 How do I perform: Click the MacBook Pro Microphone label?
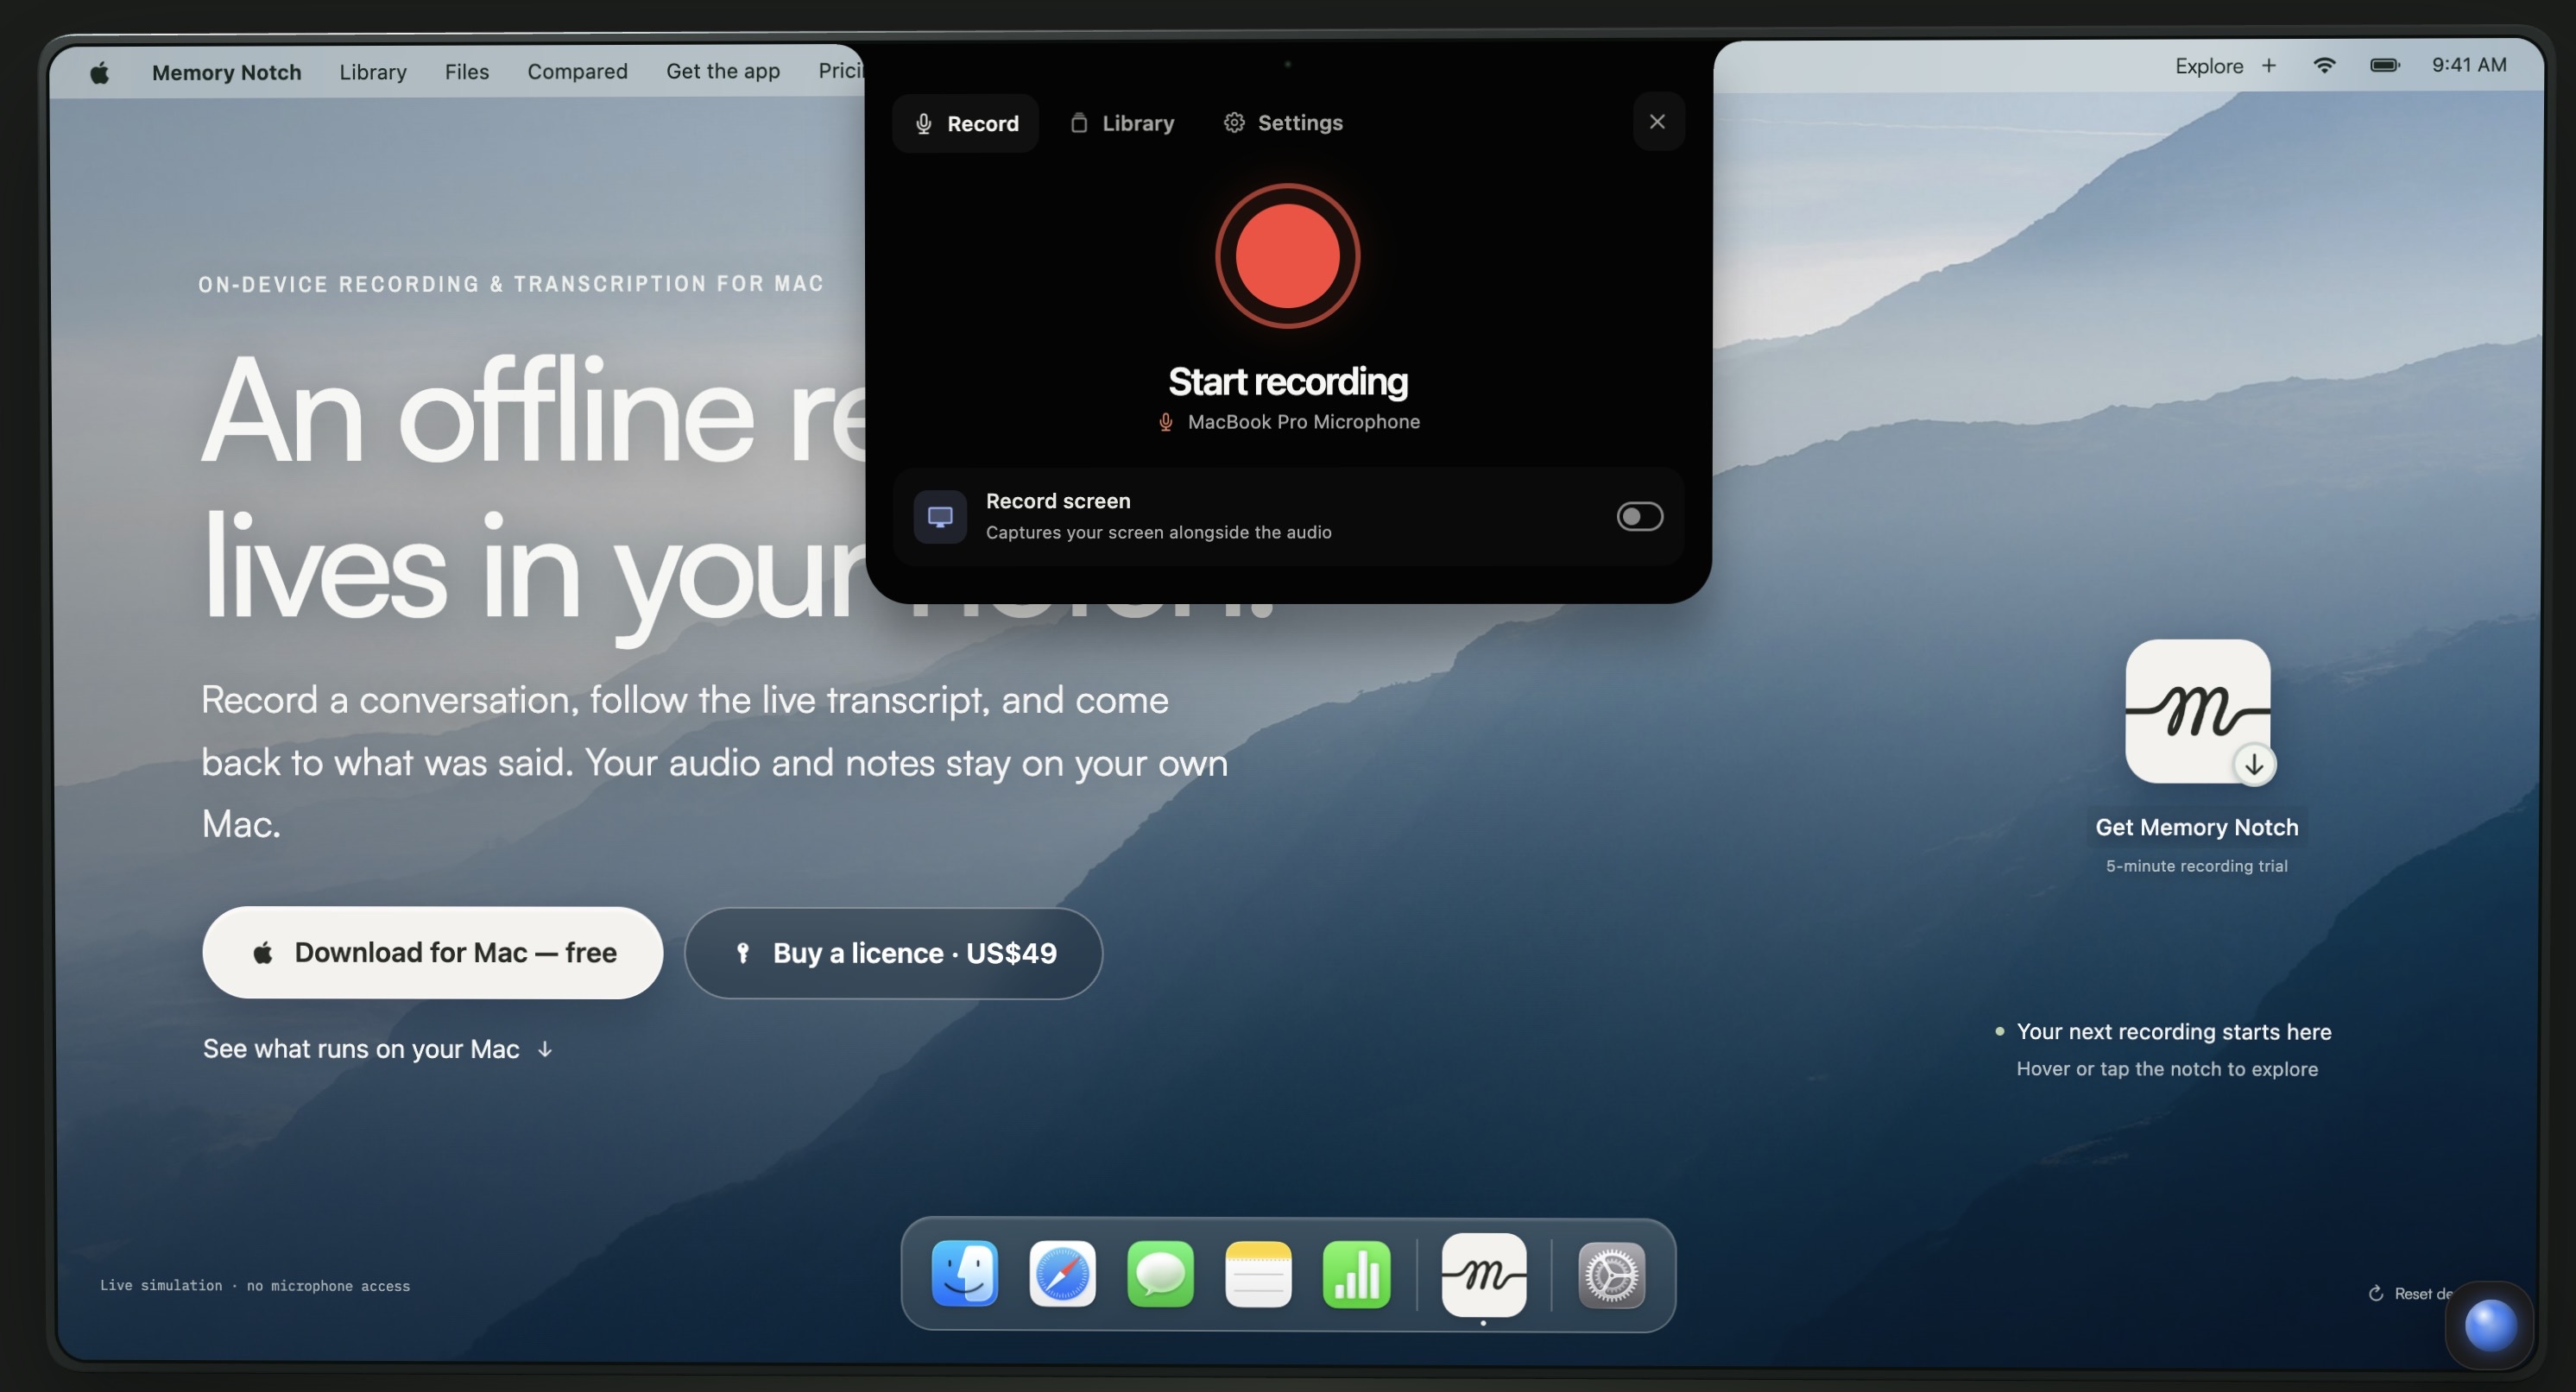(x=1303, y=422)
